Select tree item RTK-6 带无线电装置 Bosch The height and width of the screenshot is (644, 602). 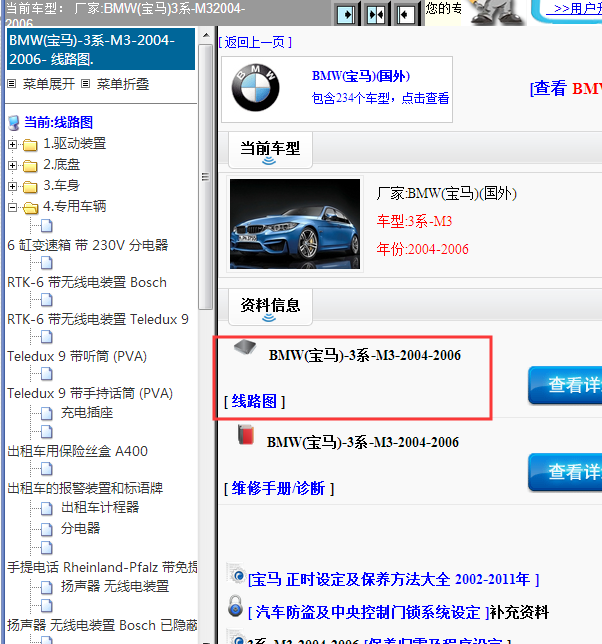[x=87, y=283]
